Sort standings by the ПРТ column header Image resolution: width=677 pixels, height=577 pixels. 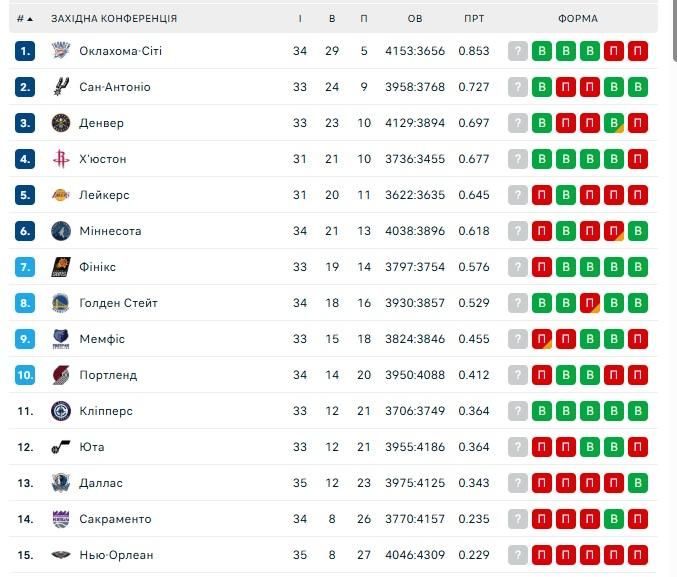click(x=474, y=19)
